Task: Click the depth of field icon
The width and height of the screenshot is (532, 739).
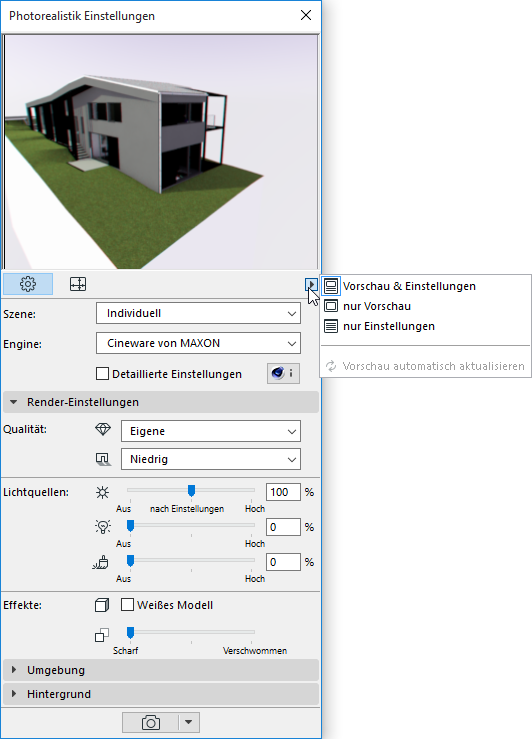Action: tap(102, 635)
